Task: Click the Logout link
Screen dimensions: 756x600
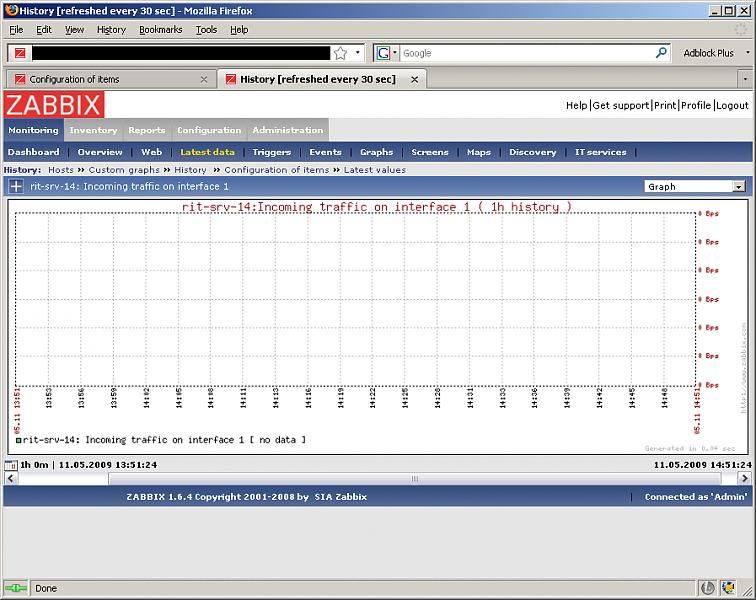Action: coord(732,105)
